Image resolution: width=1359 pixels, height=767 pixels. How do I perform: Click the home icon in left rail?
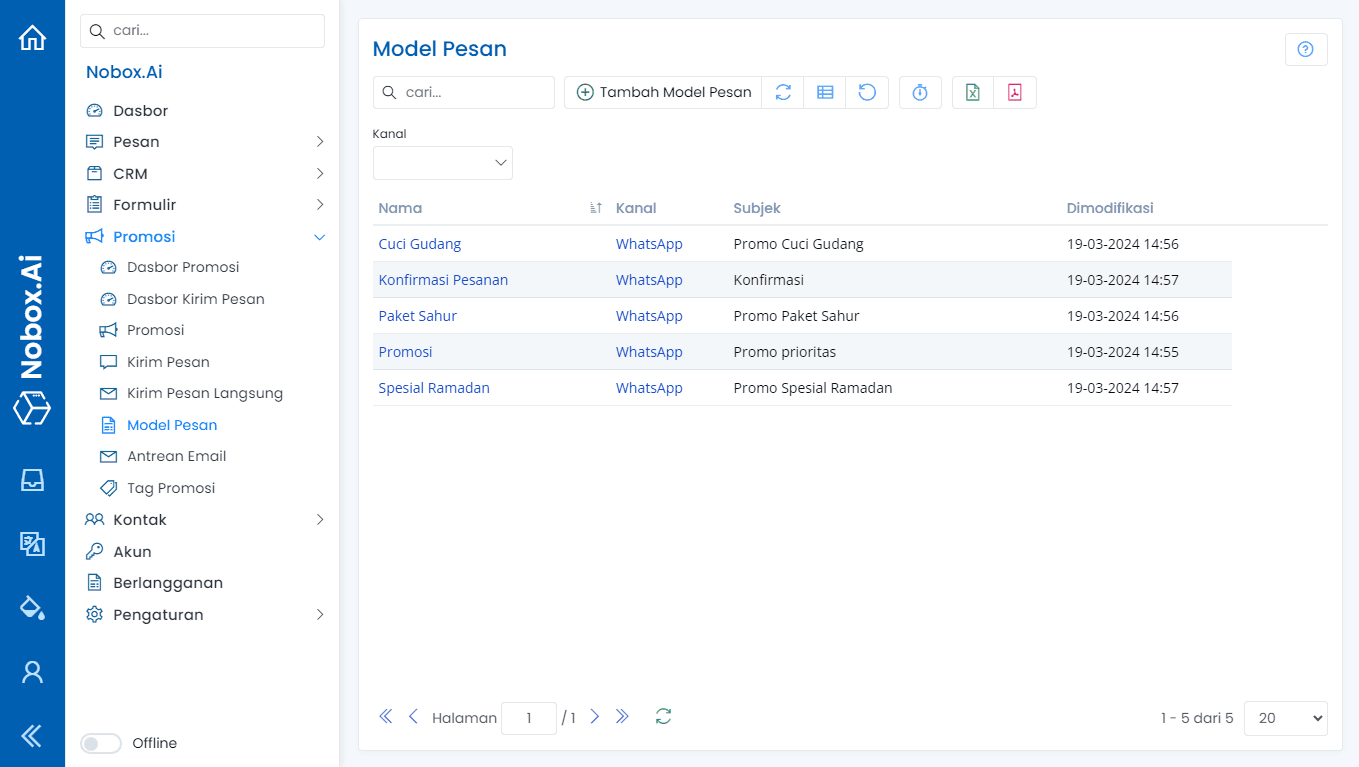coord(33,38)
